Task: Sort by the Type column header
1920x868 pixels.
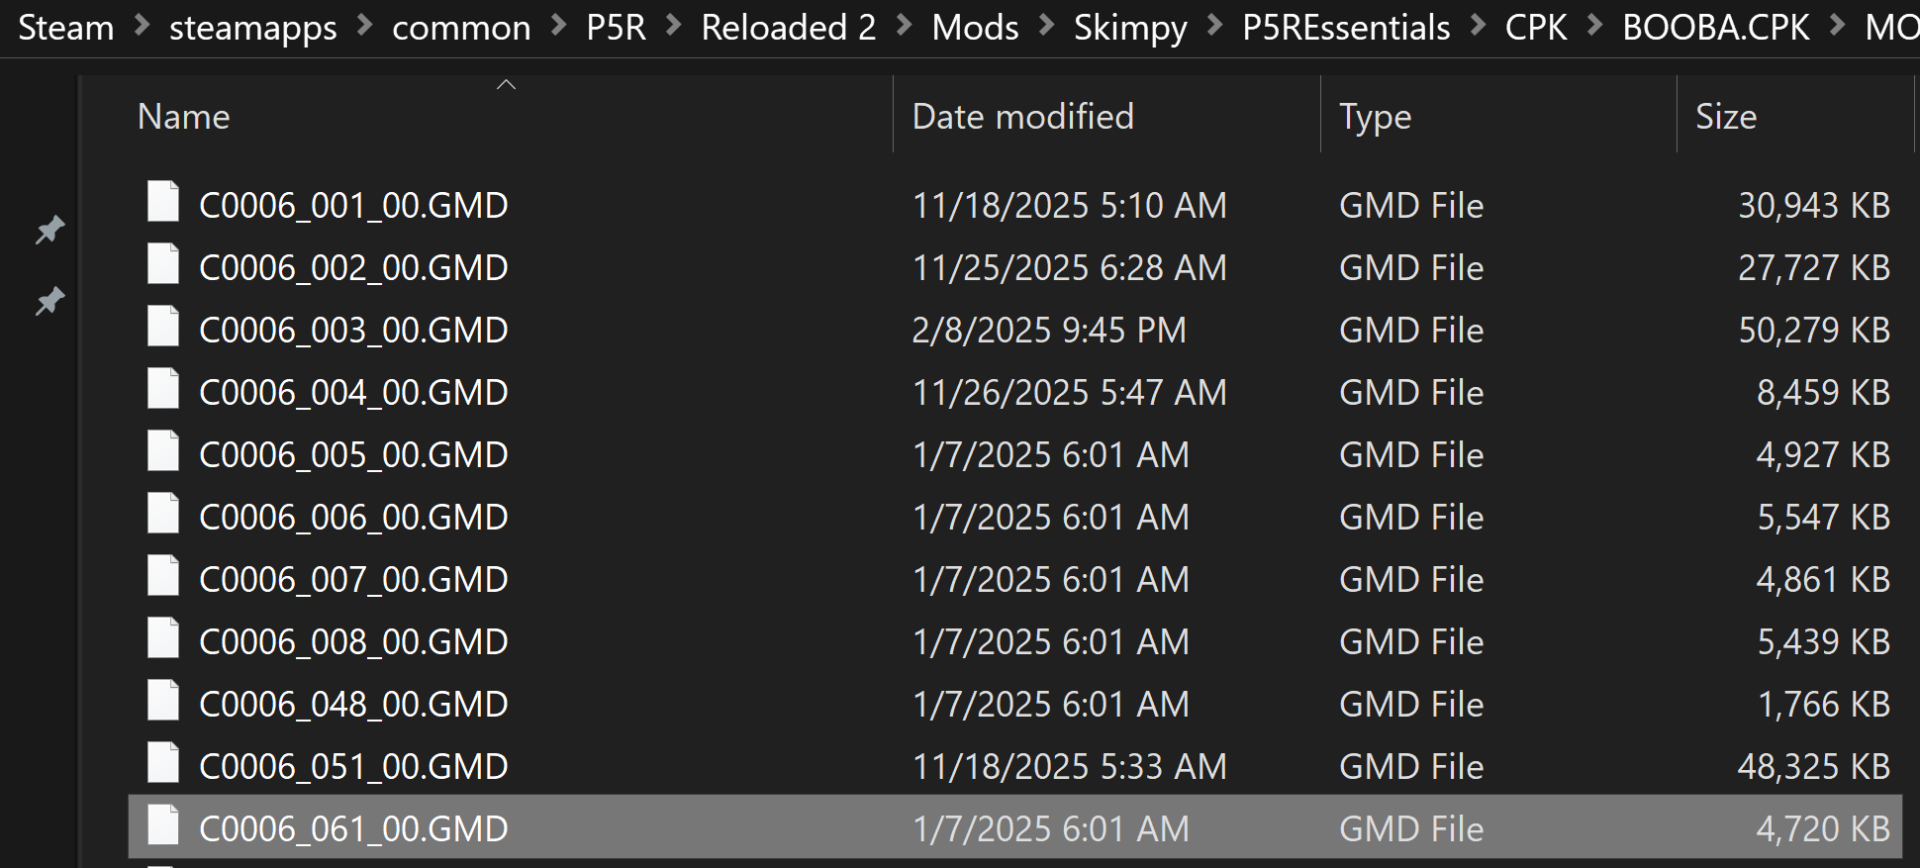Action: tap(1375, 118)
